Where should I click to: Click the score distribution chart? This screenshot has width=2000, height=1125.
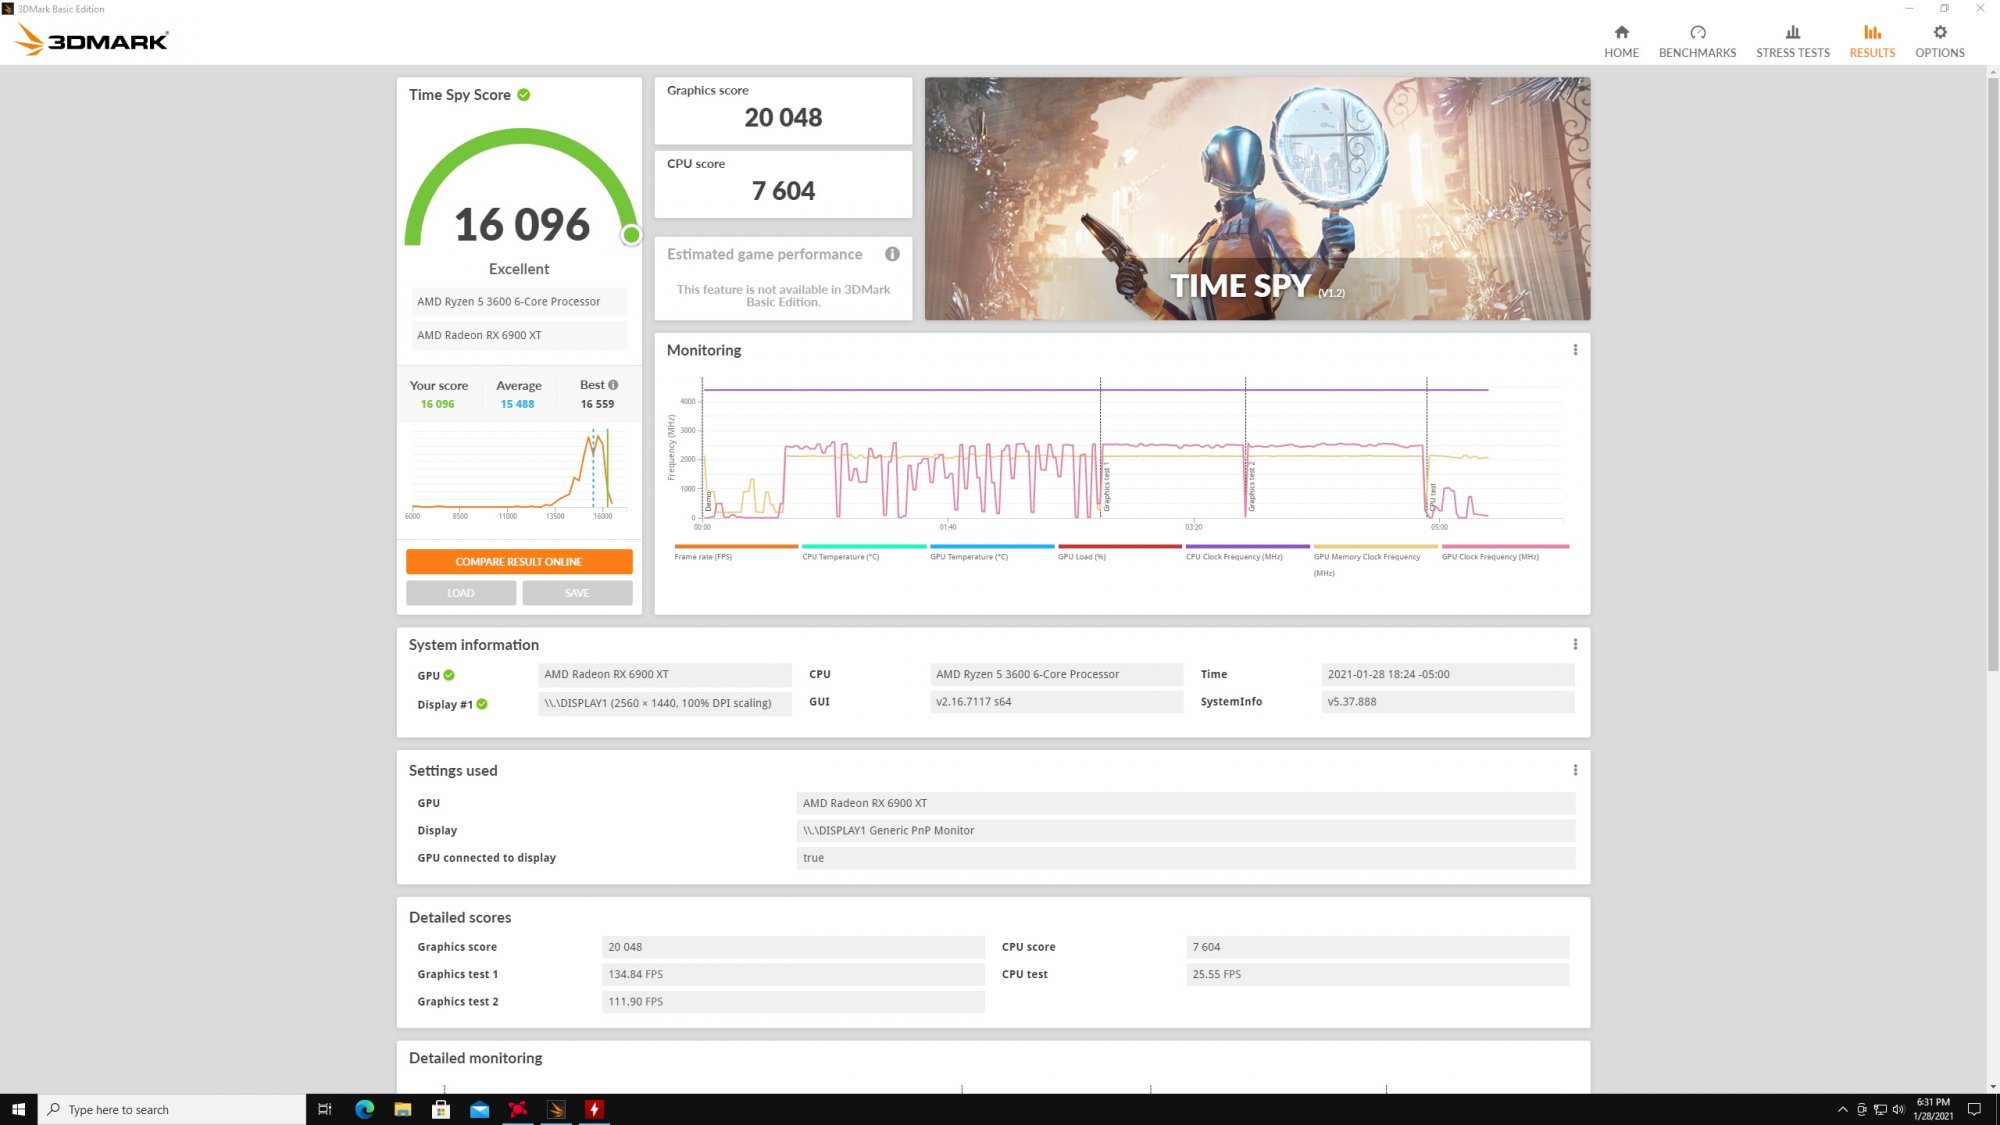pyautogui.click(x=519, y=472)
